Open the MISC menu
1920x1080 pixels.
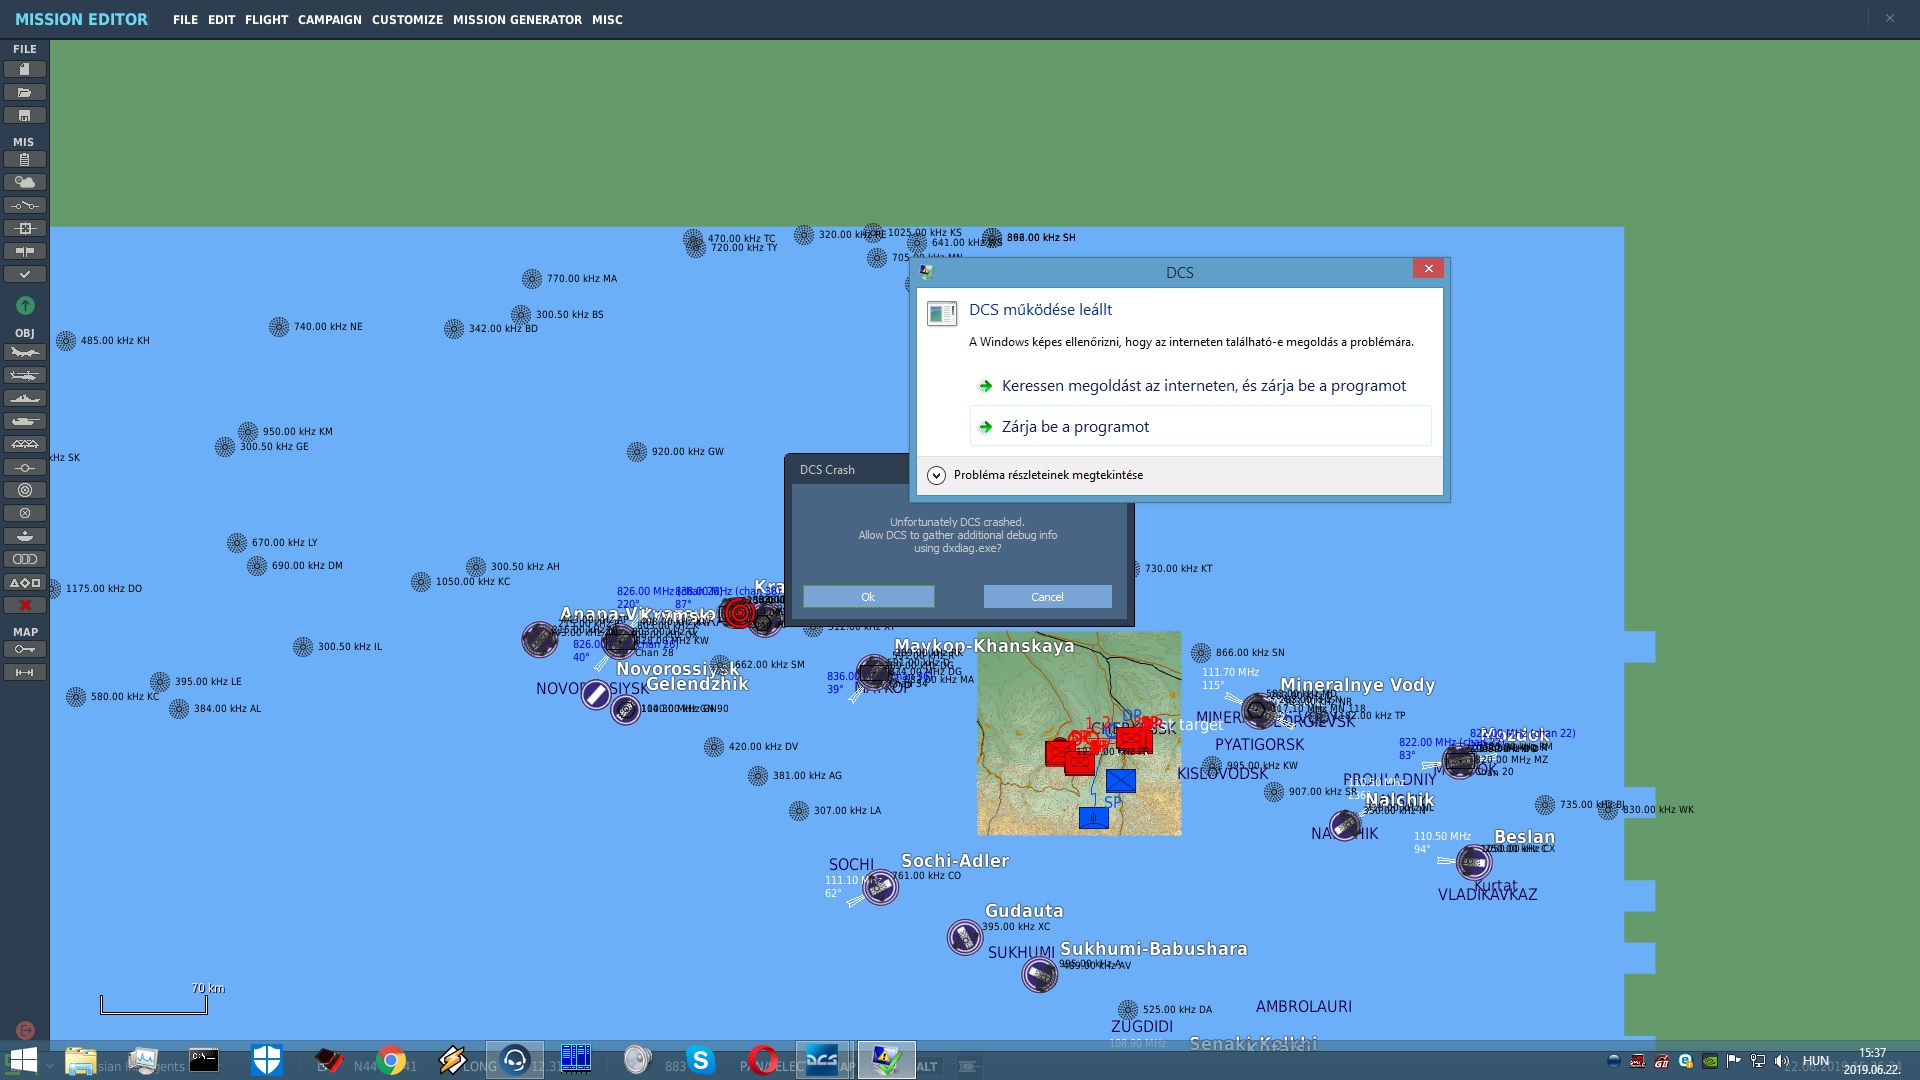click(607, 20)
